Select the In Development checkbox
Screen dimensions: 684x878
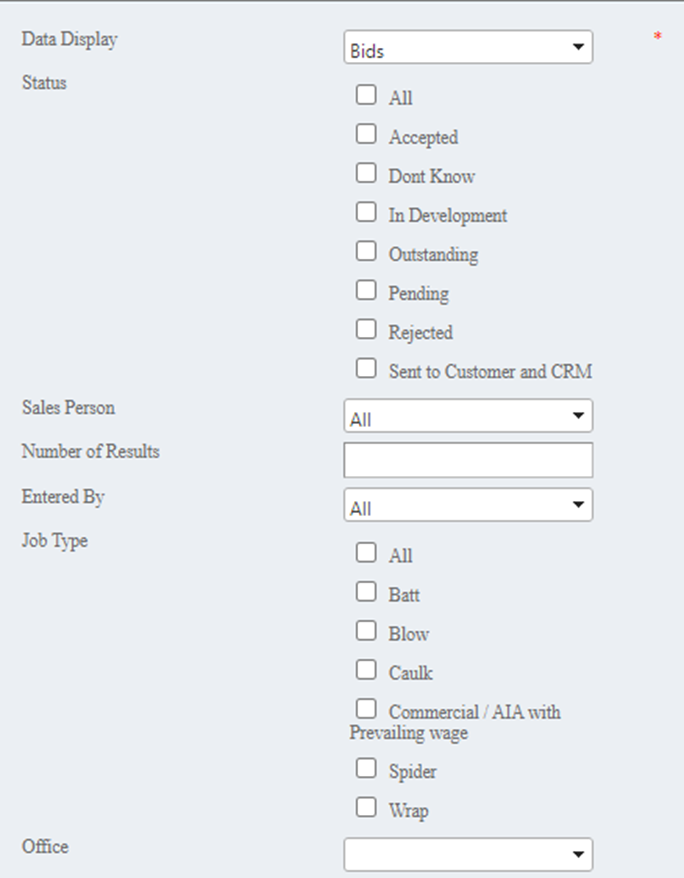point(367,213)
